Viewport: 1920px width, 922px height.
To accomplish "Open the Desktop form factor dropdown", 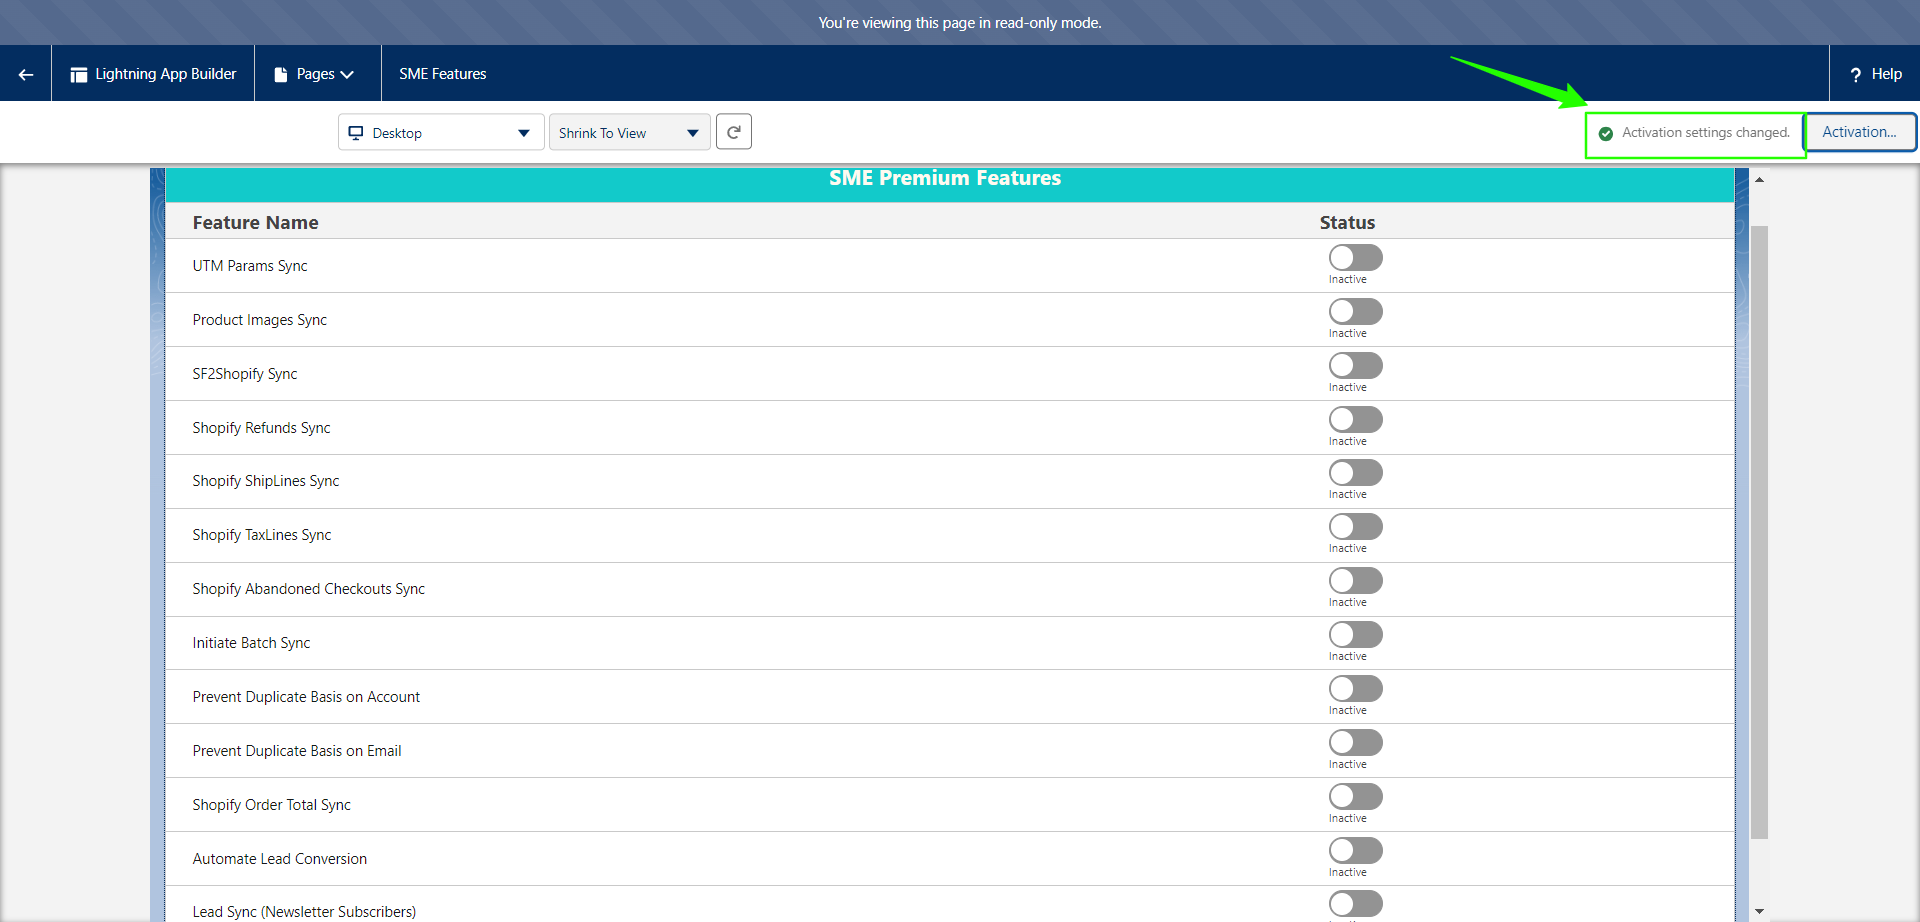I will point(441,132).
